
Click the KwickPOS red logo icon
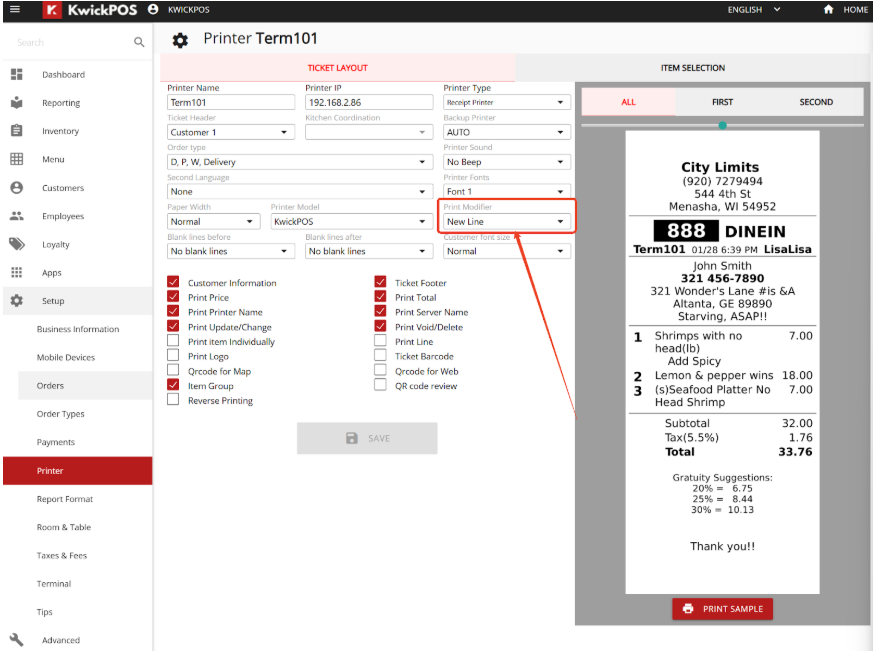click(x=52, y=9)
